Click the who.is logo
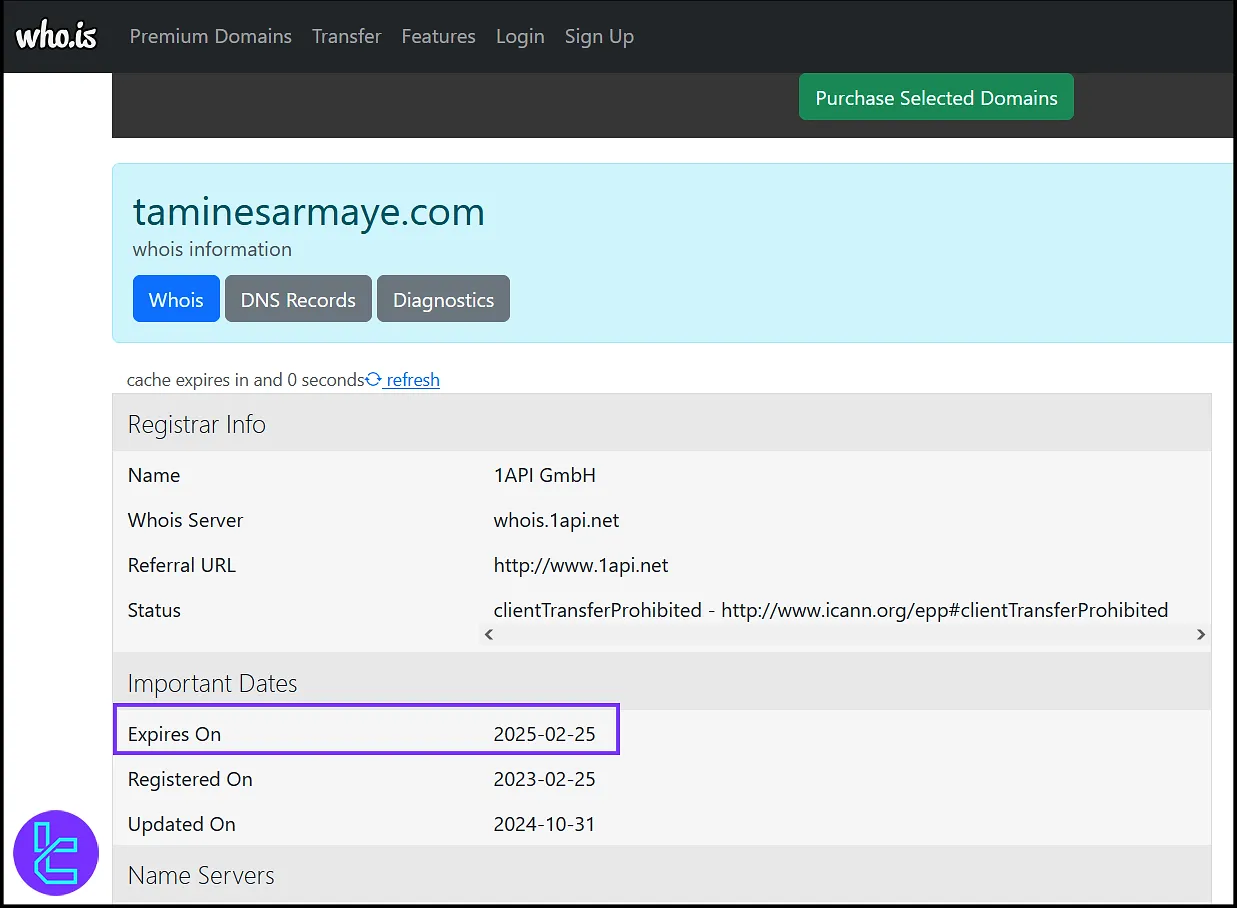The width and height of the screenshot is (1237, 908). coord(56,36)
